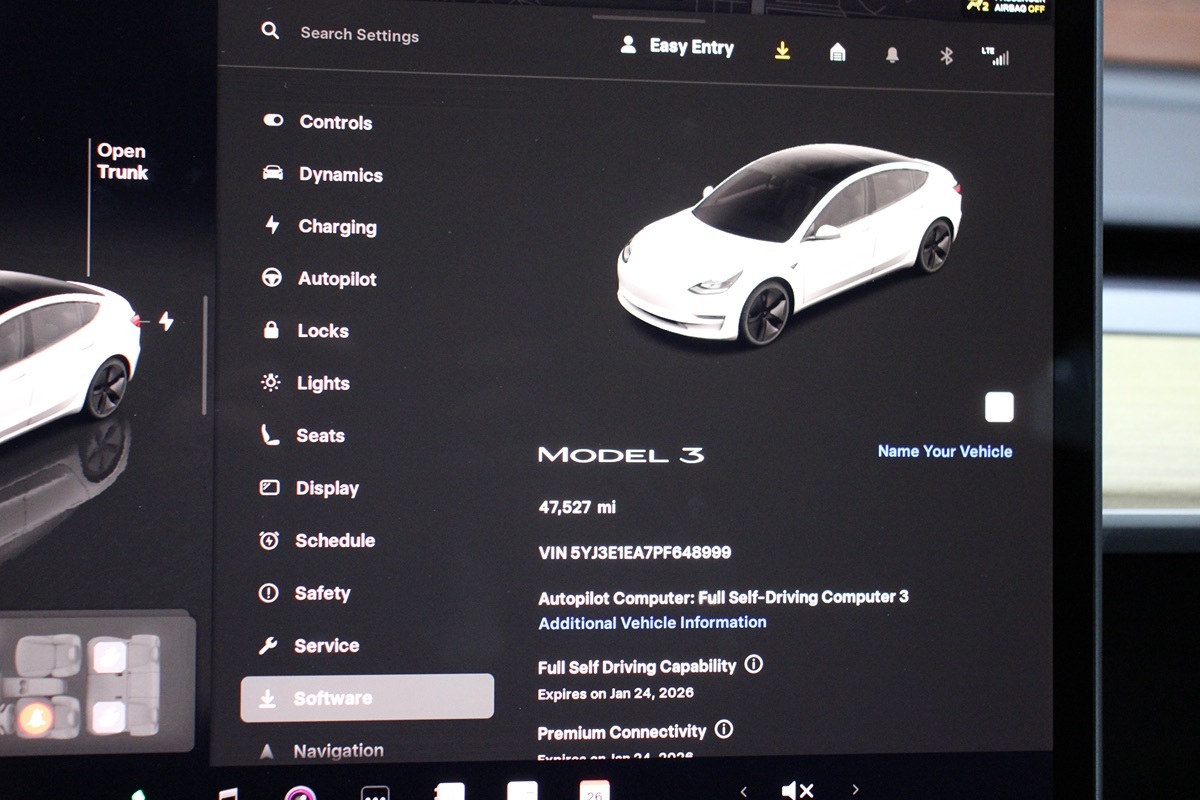
Task: Select Charging in the settings sidebar
Action: pos(337,227)
